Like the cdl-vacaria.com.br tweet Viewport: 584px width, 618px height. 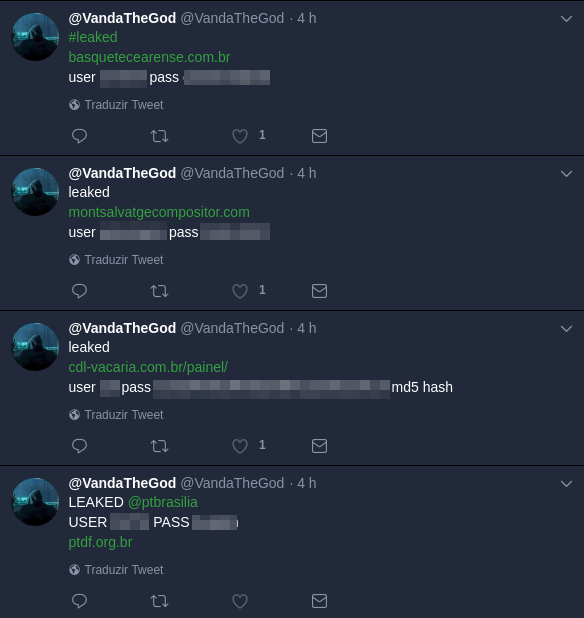240,446
